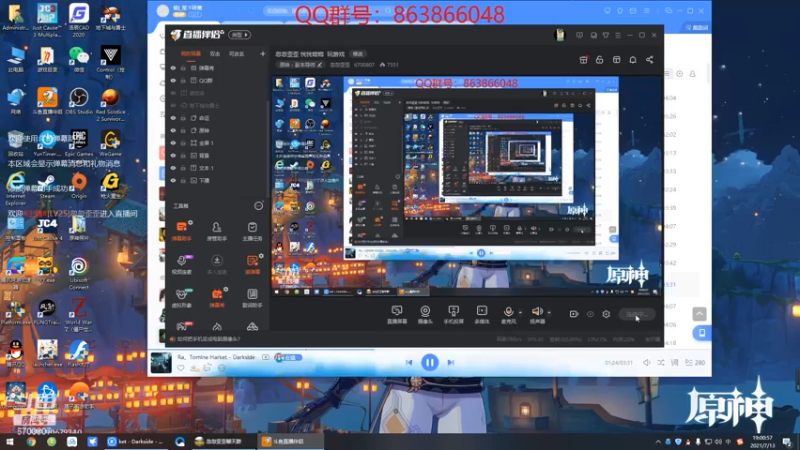Add a 直播屏幕 screen capture source

(397, 314)
